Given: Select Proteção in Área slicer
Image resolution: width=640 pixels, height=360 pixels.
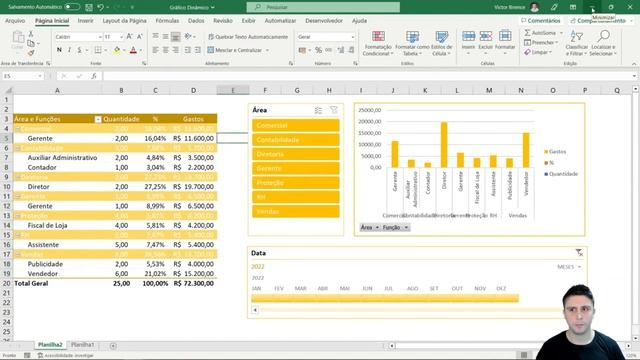Looking at the screenshot, I should point(296,183).
